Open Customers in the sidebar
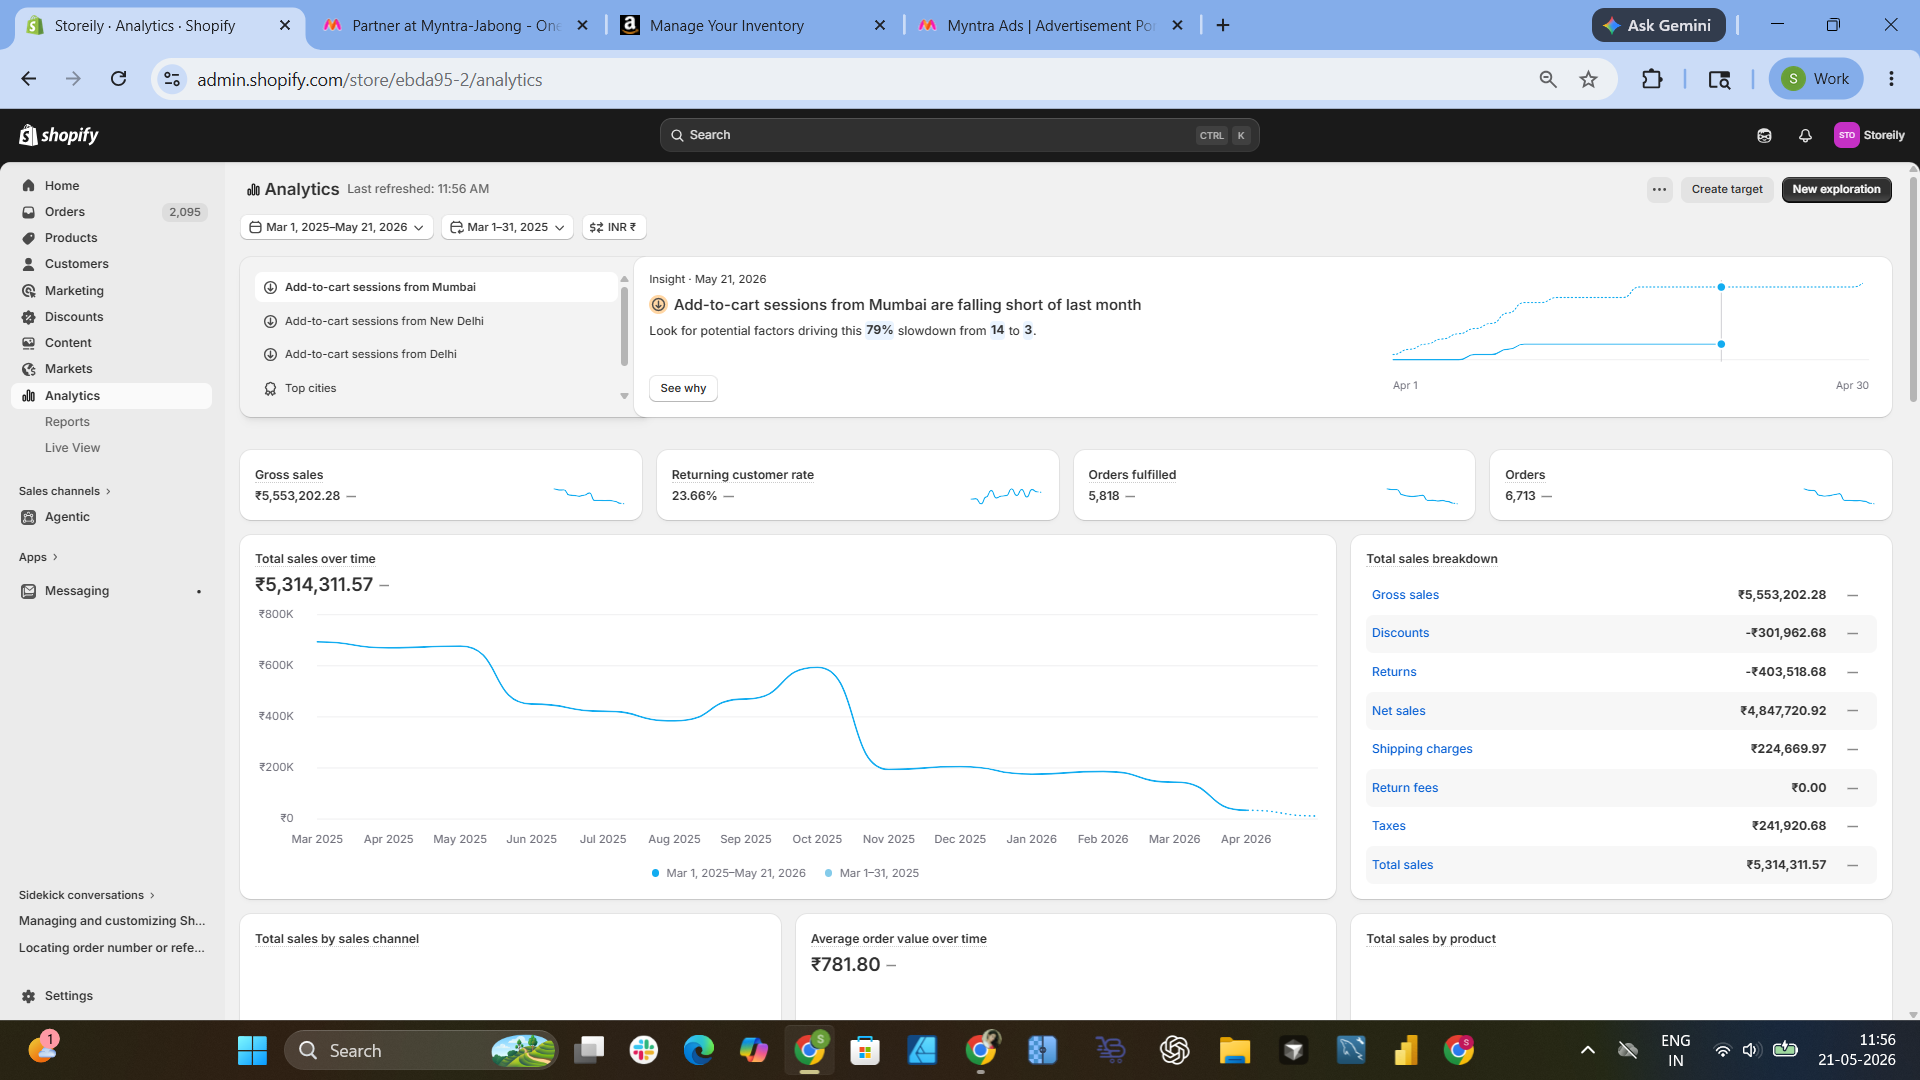Image resolution: width=1920 pixels, height=1080 pixels. coord(77,264)
